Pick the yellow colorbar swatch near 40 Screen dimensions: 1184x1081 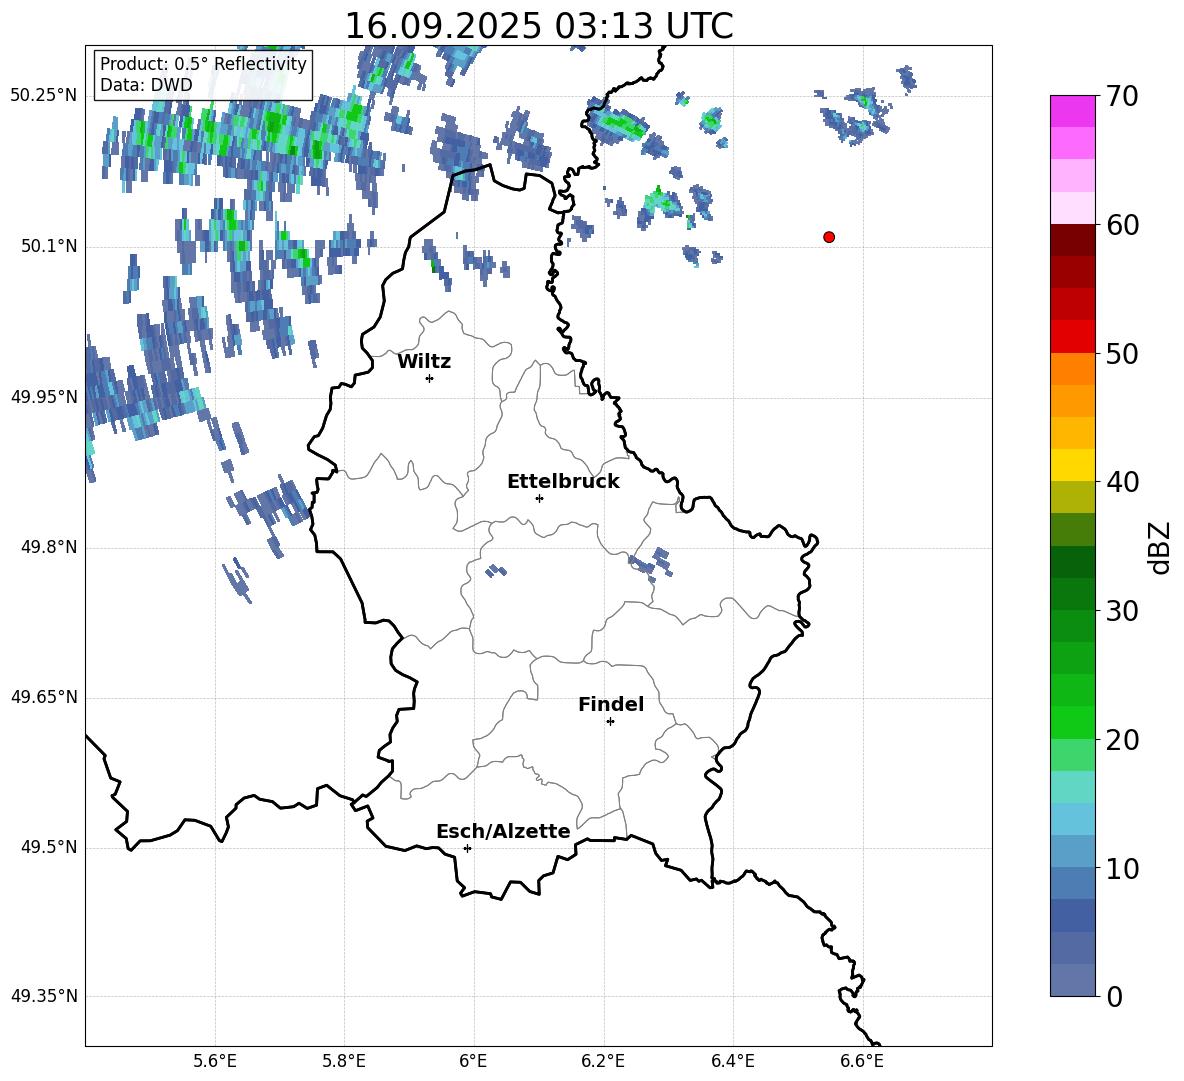coord(1073,465)
